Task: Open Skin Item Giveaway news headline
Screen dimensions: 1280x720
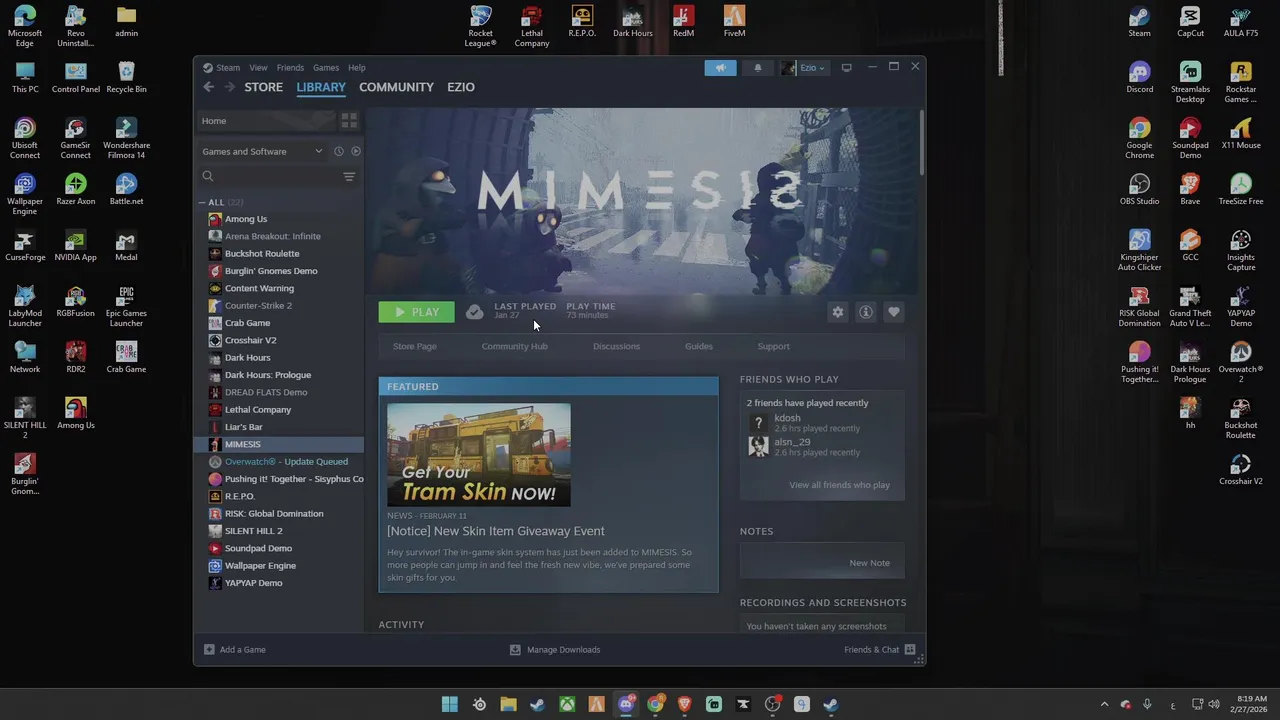Action: [496, 531]
